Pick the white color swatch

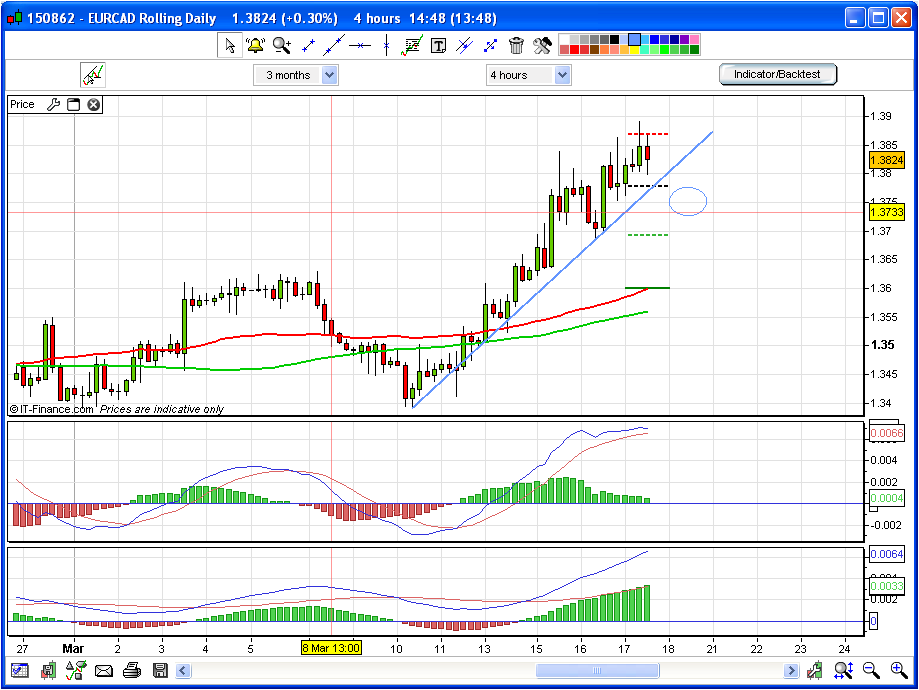(x=564, y=39)
